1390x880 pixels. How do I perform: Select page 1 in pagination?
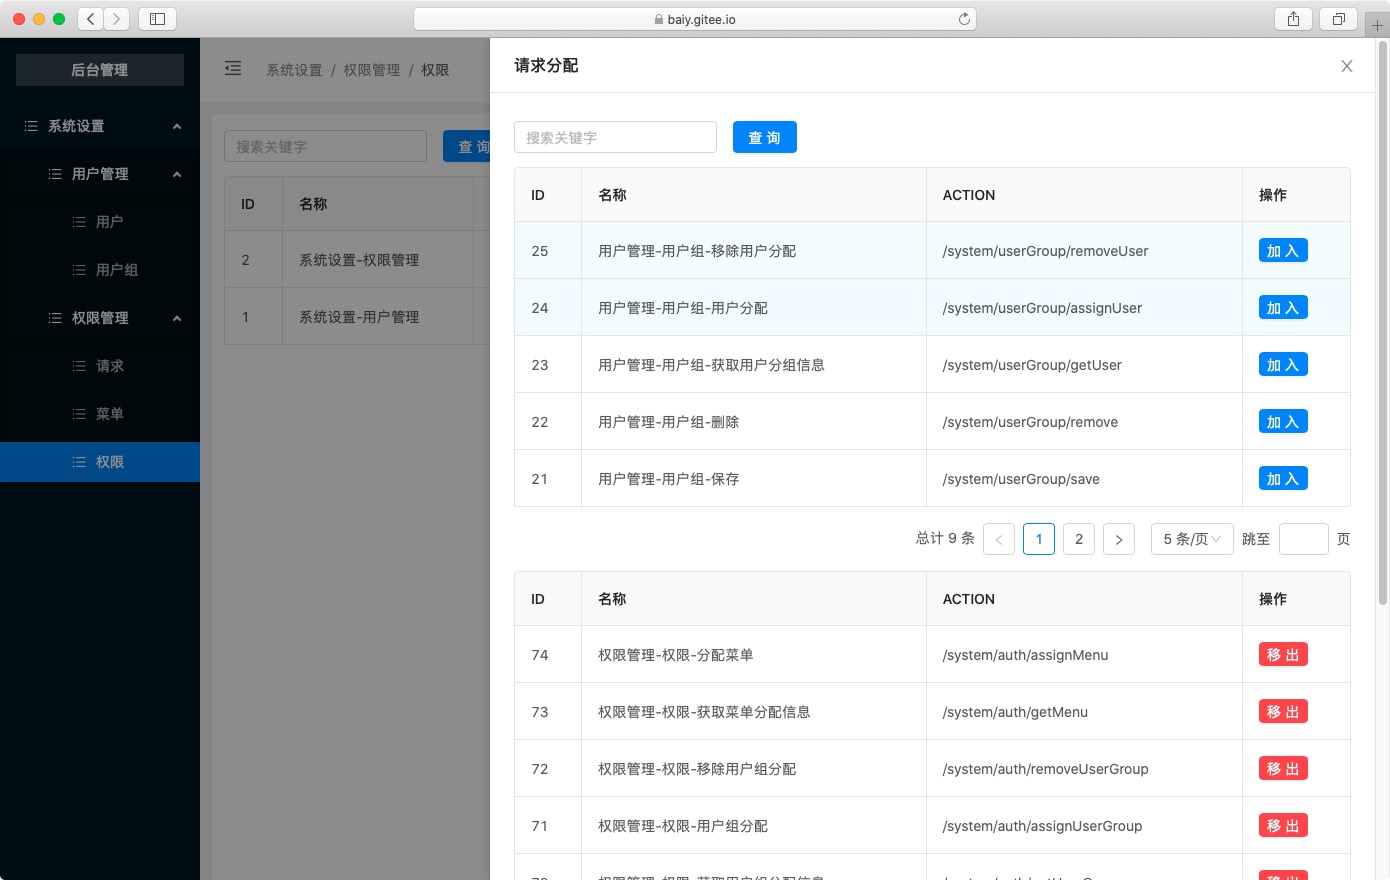tap(1039, 539)
